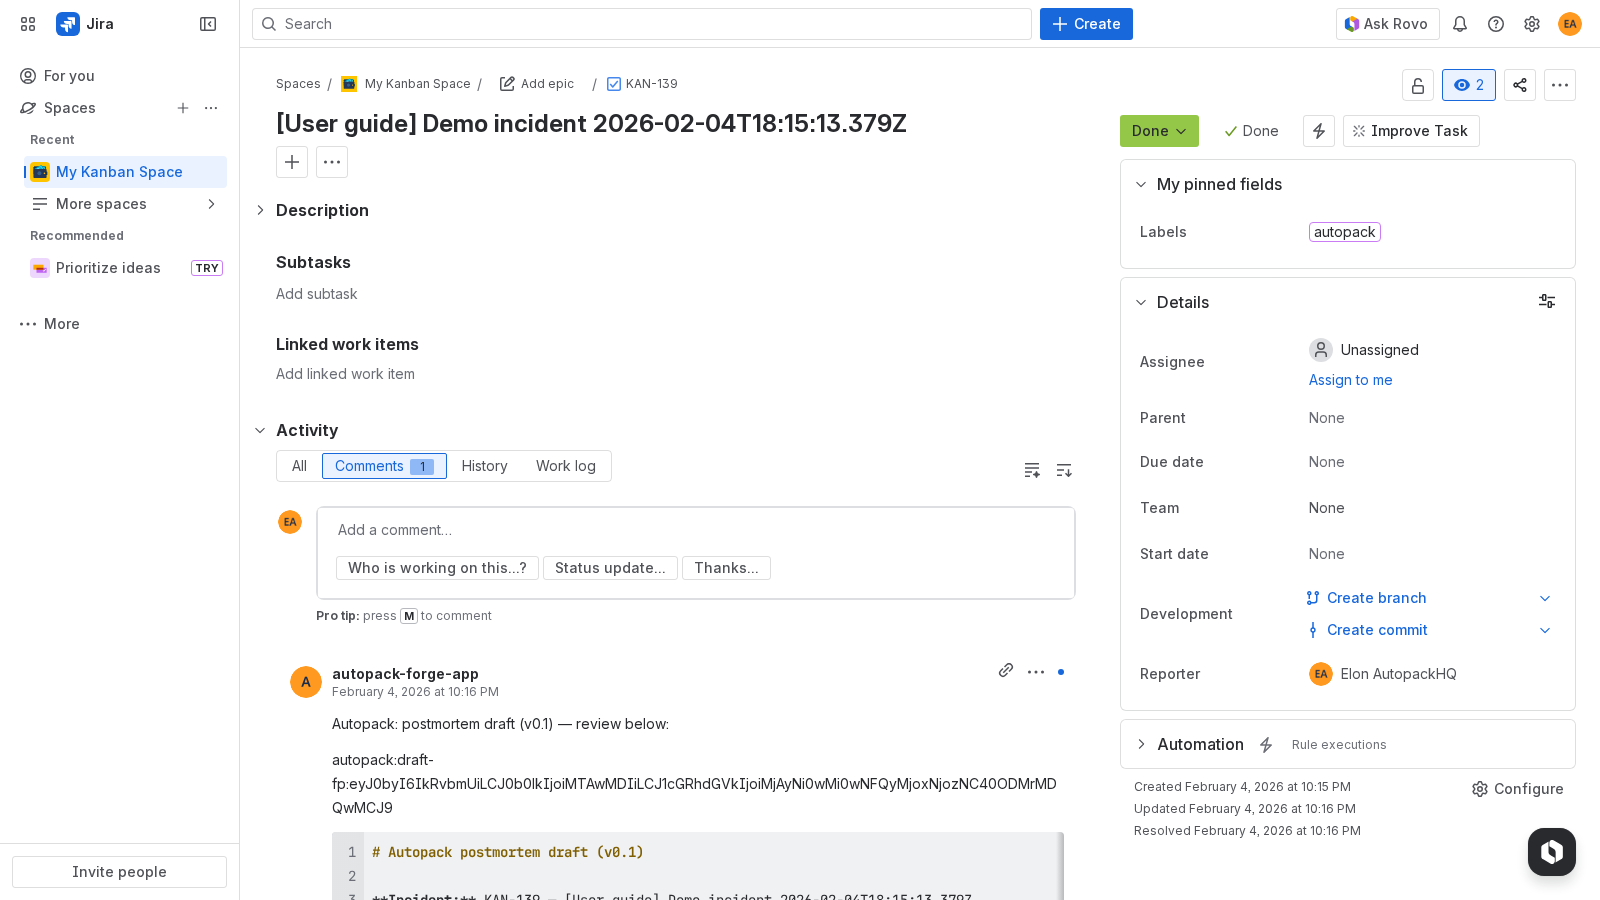Click the autopack label chip
This screenshot has height=900, width=1600.
[x=1344, y=231]
